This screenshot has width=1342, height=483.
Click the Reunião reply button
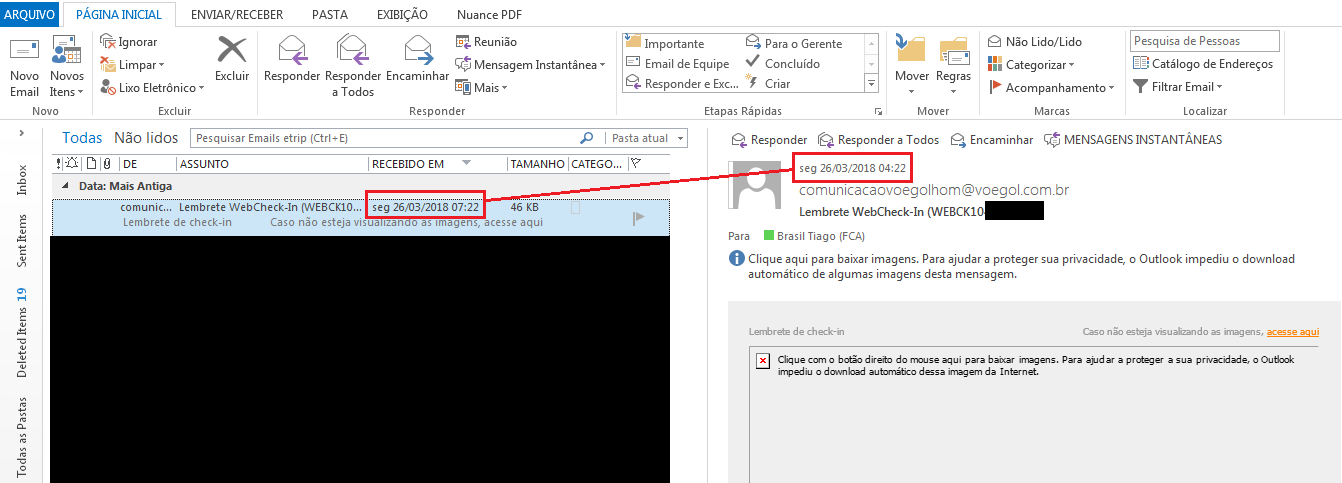tap(487, 41)
